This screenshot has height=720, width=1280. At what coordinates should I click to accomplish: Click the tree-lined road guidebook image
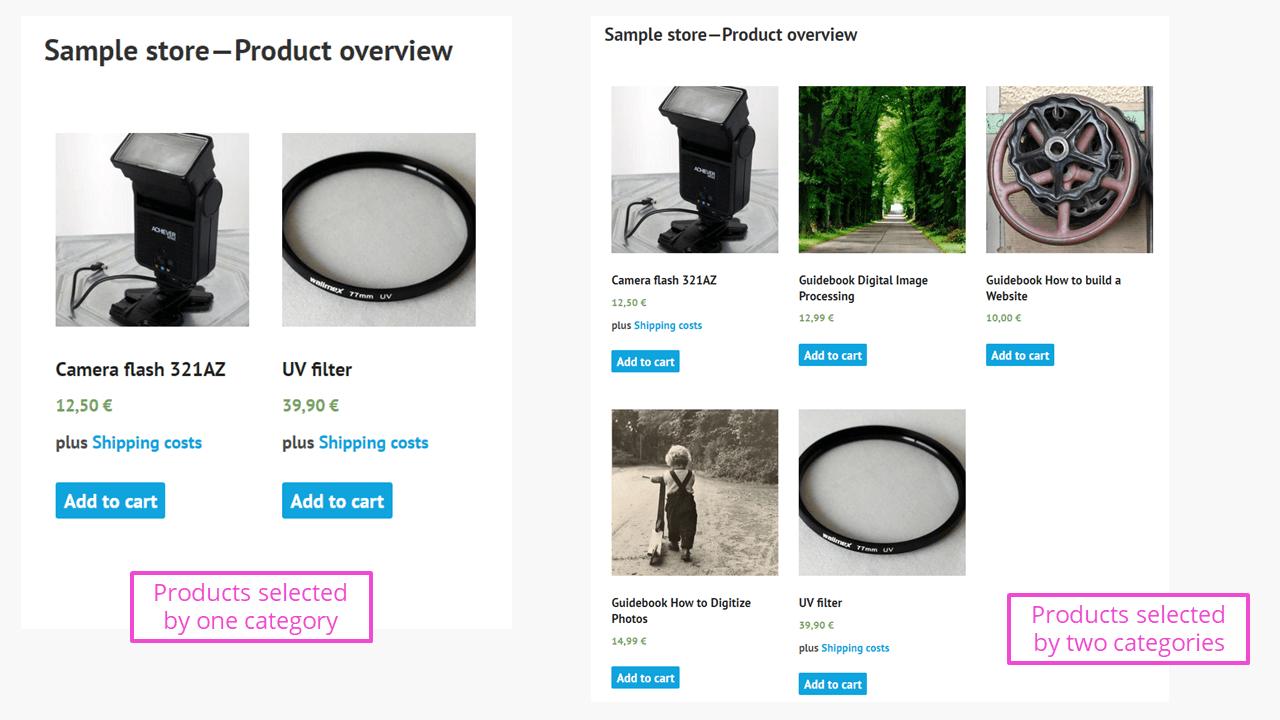click(881, 170)
